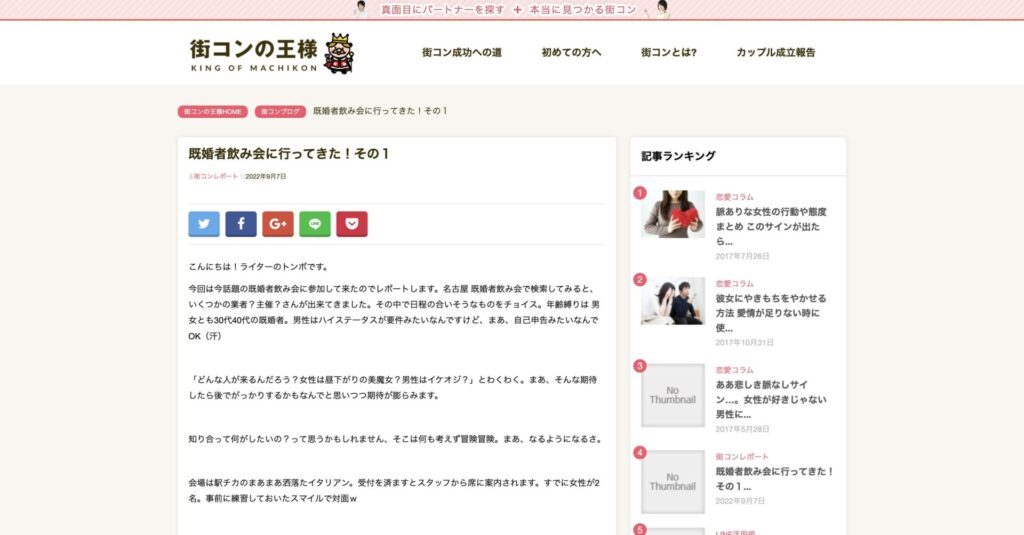Open ranking article 彼女にやきもちをやかせる方法
Viewport: 1024px width, 535px height.
click(x=771, y=313)
